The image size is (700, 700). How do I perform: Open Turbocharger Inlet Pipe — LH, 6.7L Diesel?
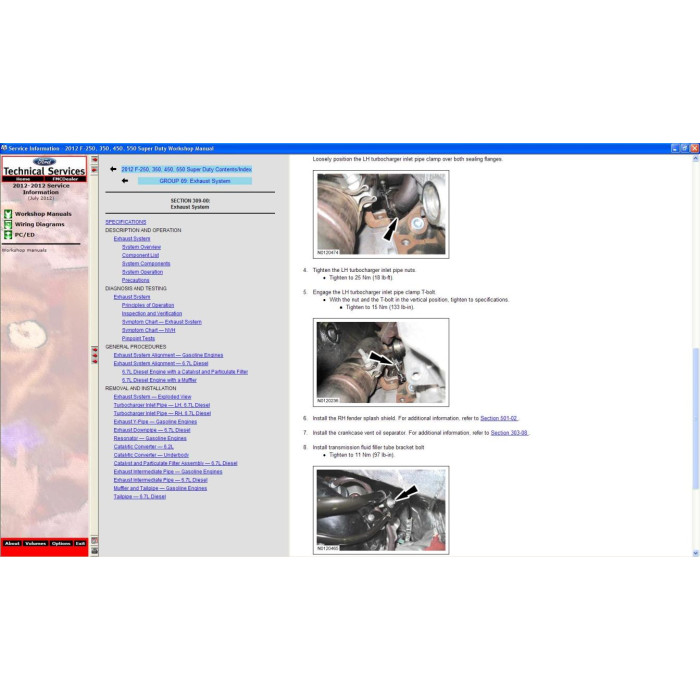click(x=162, y=405)
